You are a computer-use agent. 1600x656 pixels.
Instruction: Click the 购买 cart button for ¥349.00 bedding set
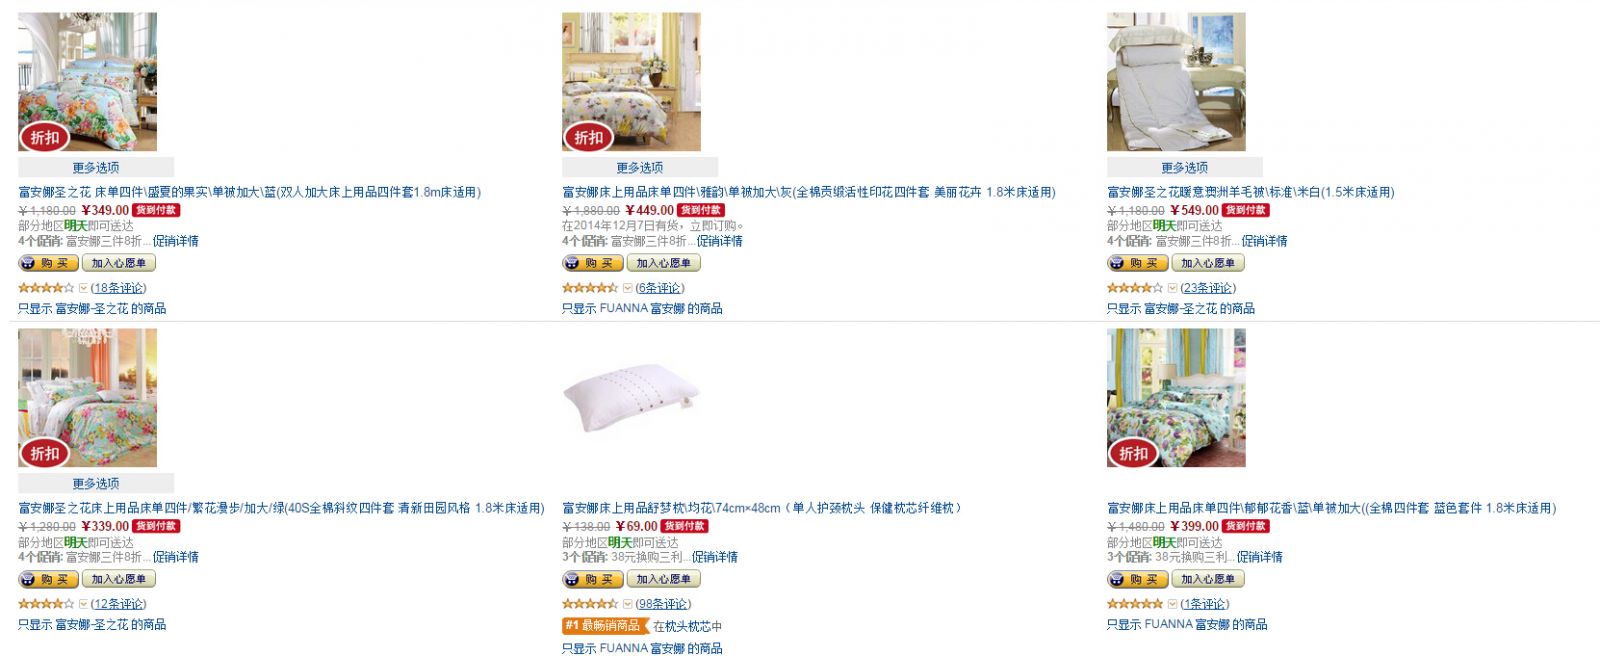48,263
